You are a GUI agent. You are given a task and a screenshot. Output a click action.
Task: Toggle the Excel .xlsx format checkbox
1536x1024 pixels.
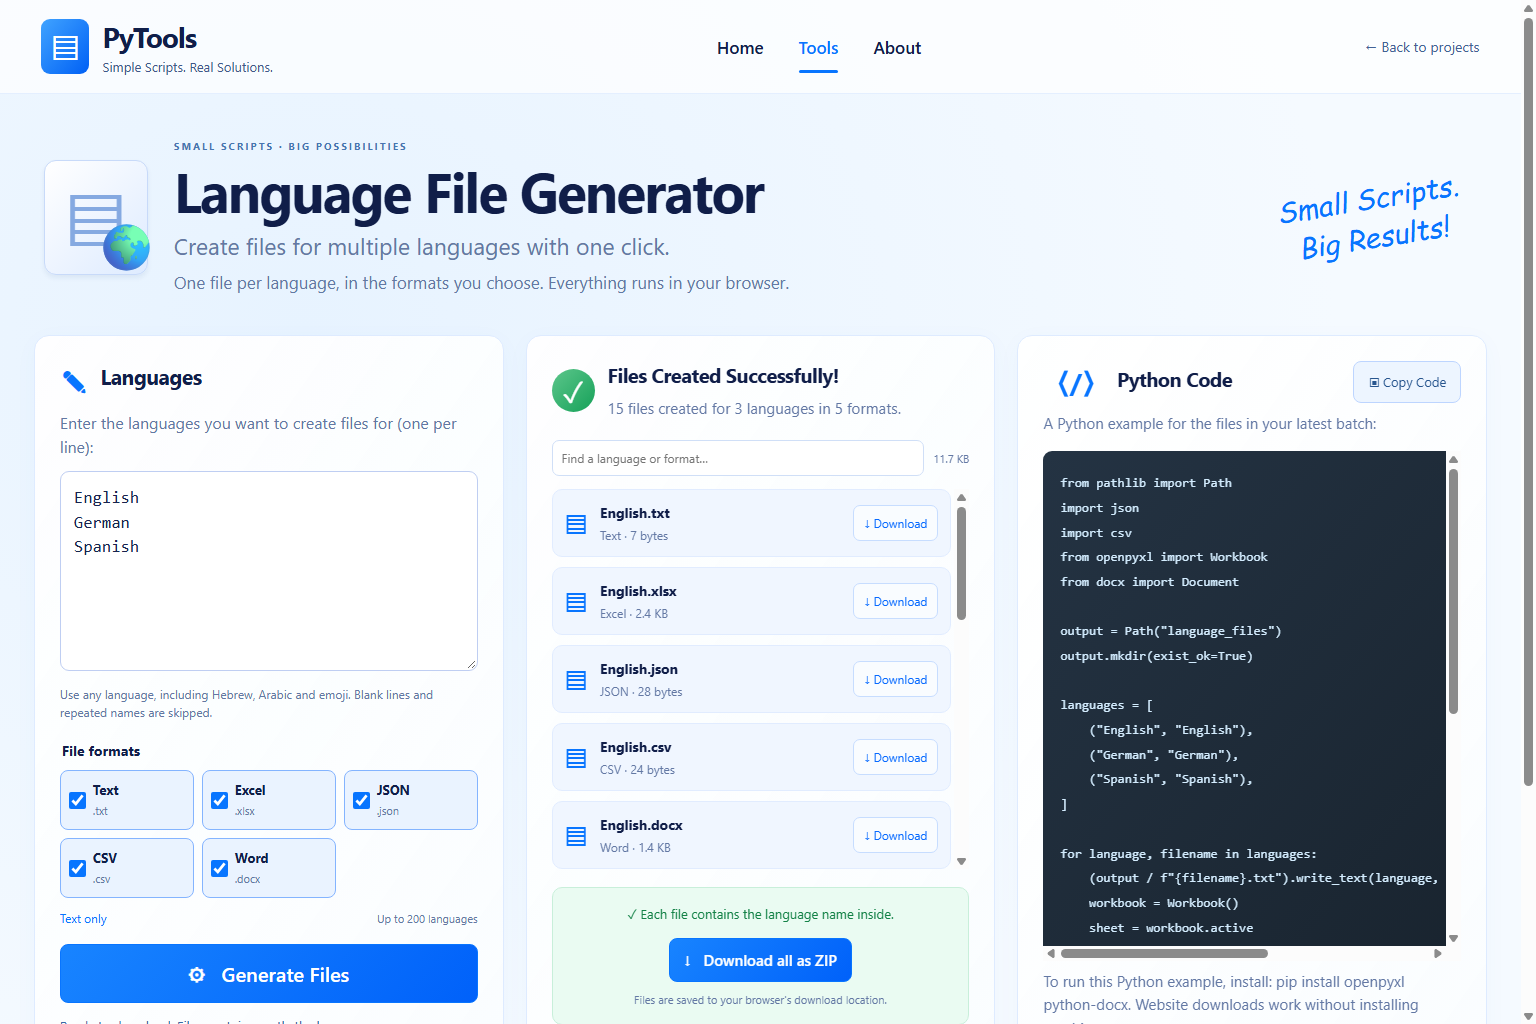[x=219, y=800]
